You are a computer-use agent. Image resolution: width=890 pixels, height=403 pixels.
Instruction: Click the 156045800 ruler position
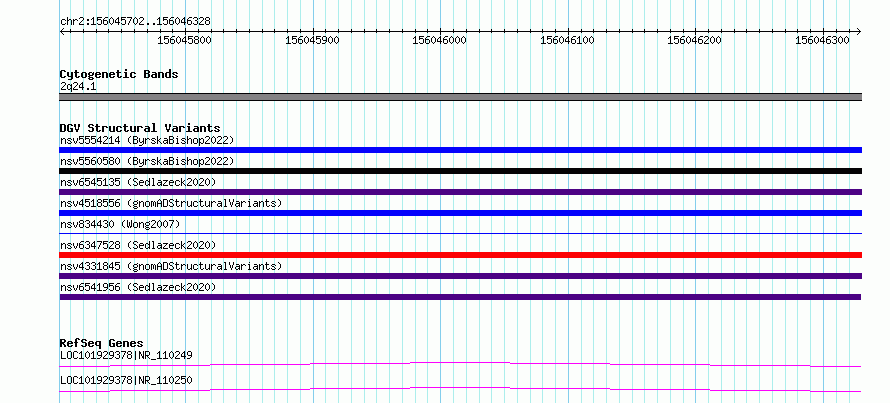(x=184, y=40)
